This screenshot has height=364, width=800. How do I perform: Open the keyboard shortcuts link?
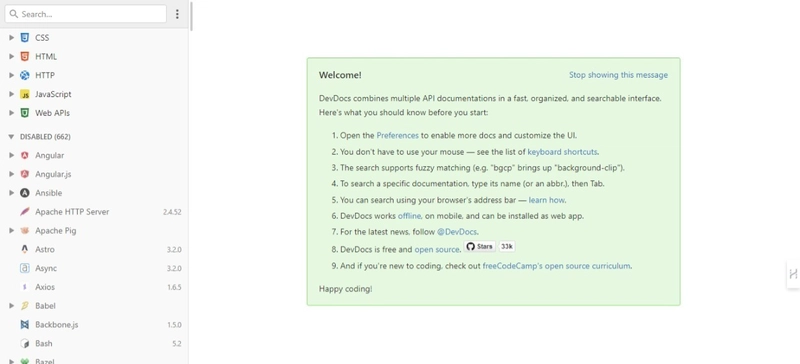[x=562, y=152]
